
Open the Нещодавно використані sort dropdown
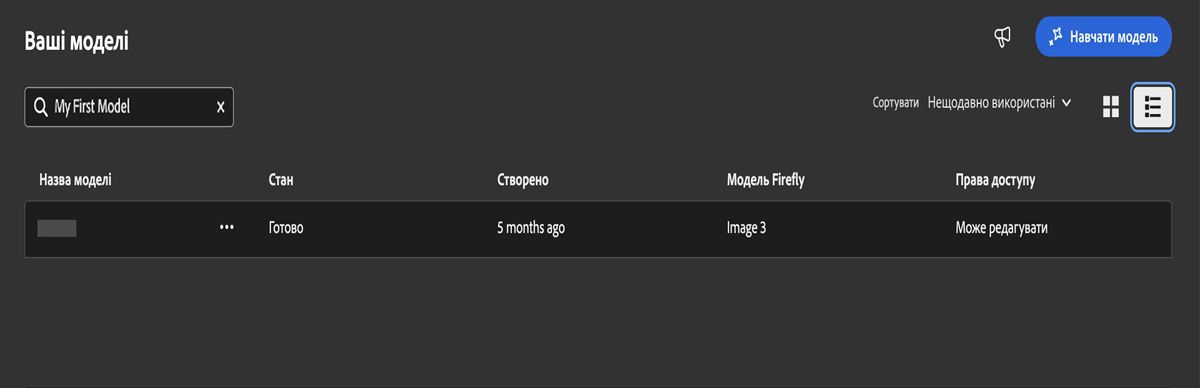coord(999,102)
